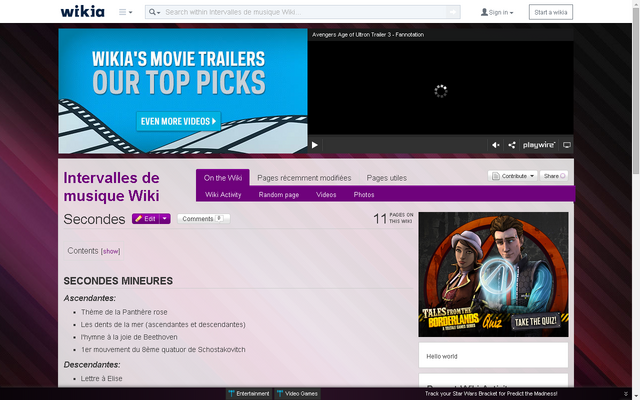This screenshot has height=400, width=640.
Task: Select Pages récemment modifiées tab
Action: point(304,178)
